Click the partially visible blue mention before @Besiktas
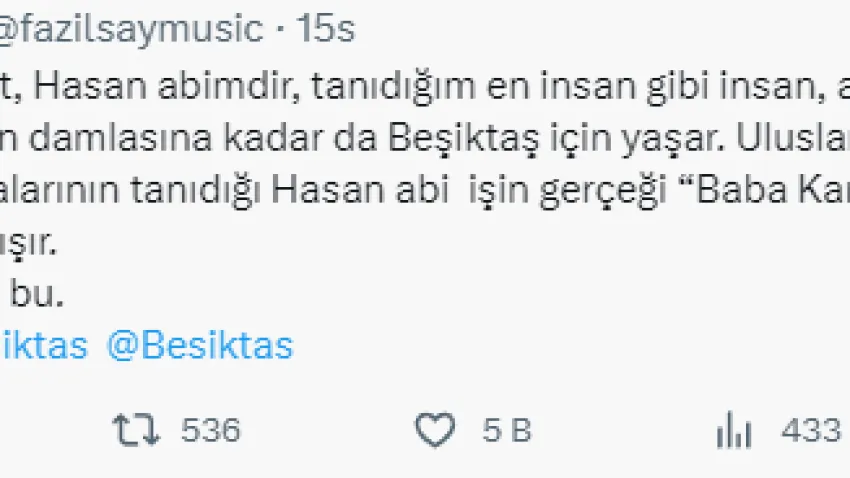The width and height of the screenshot is (850, 478). (44, 345)
